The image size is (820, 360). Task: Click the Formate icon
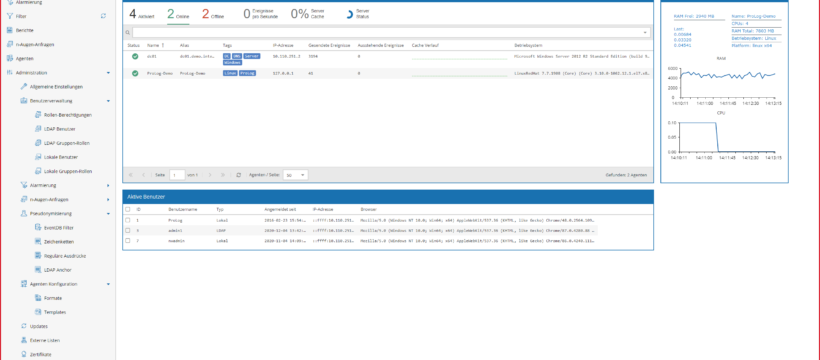pos(38,298)
